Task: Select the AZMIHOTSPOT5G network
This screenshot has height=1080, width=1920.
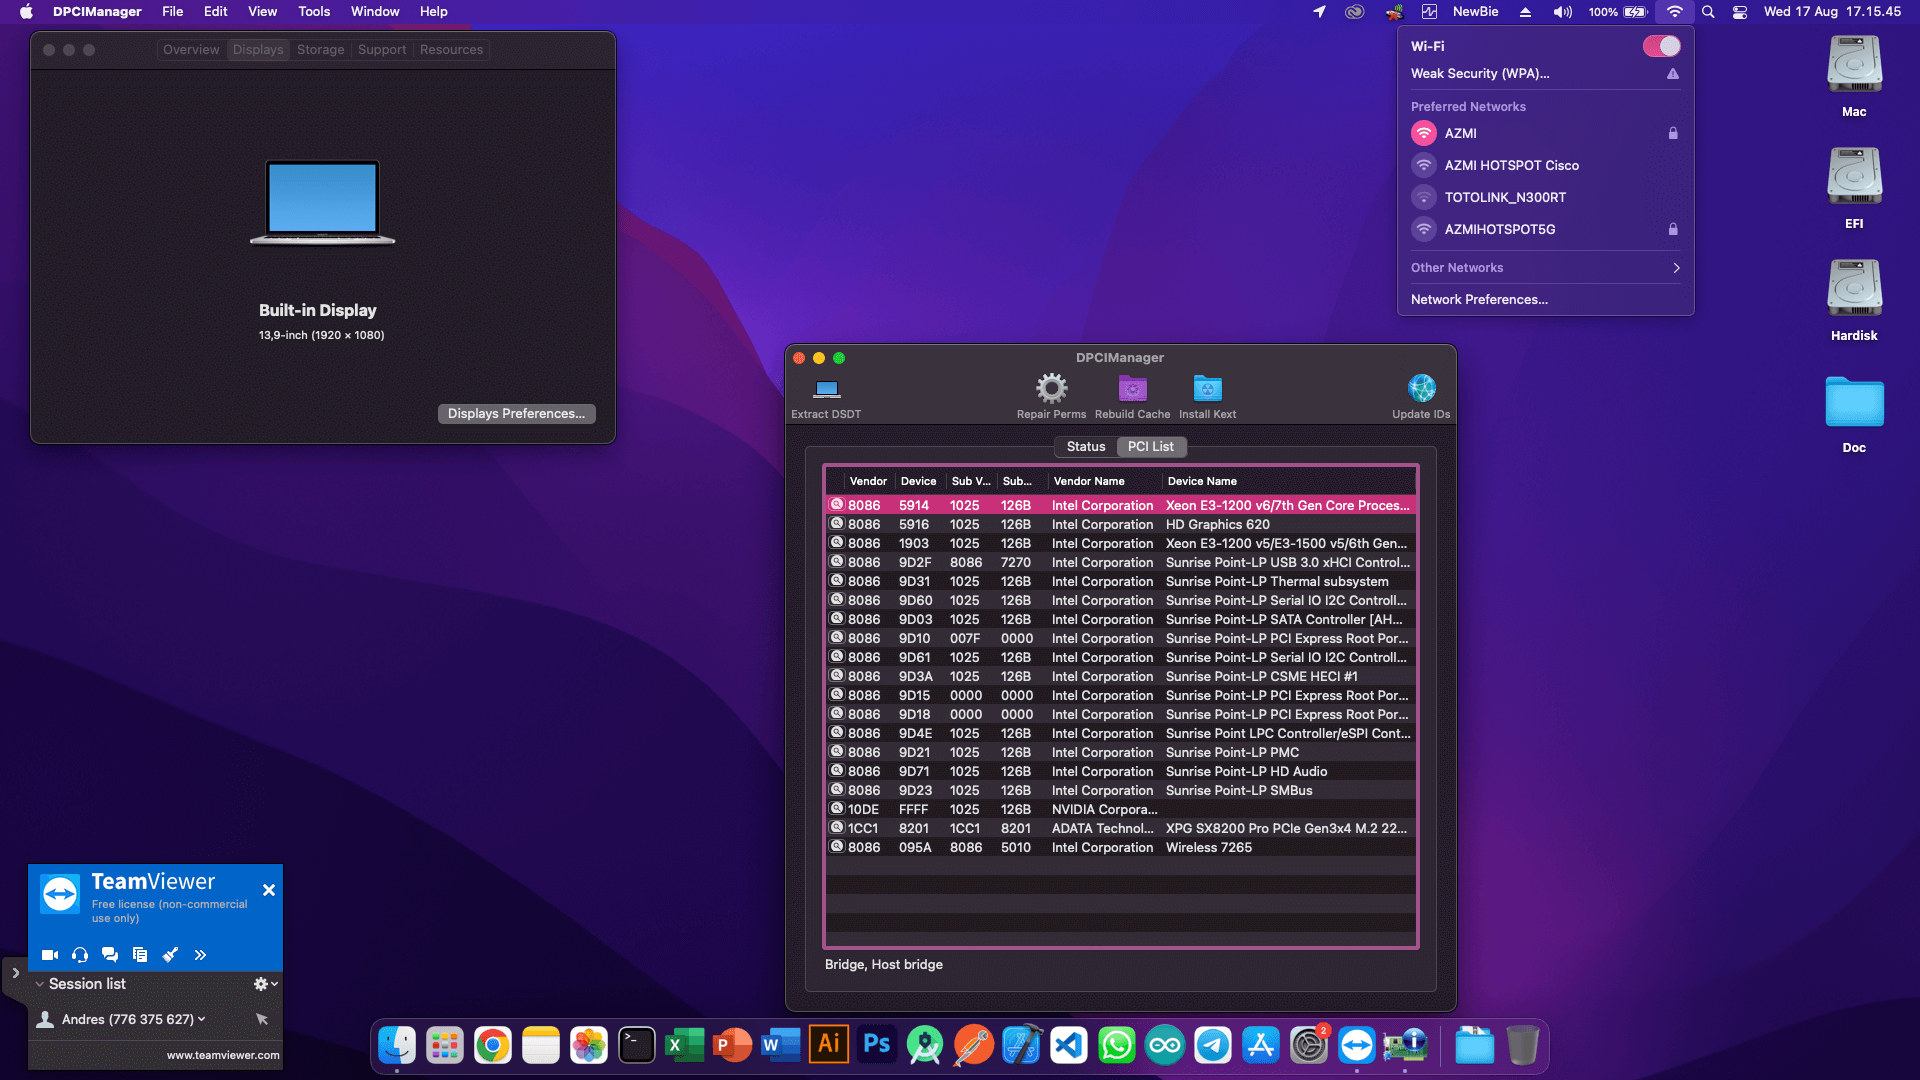Action: [x=1545, y=229]
